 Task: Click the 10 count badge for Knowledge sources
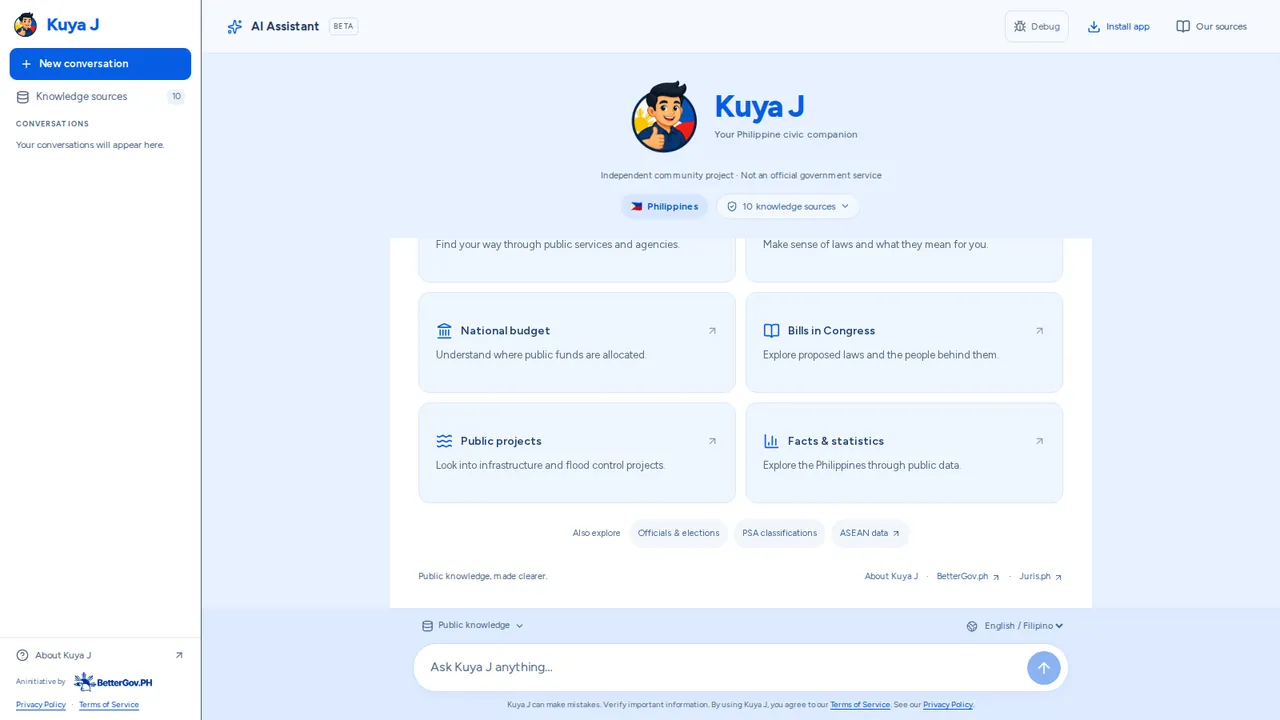point(176,97)
